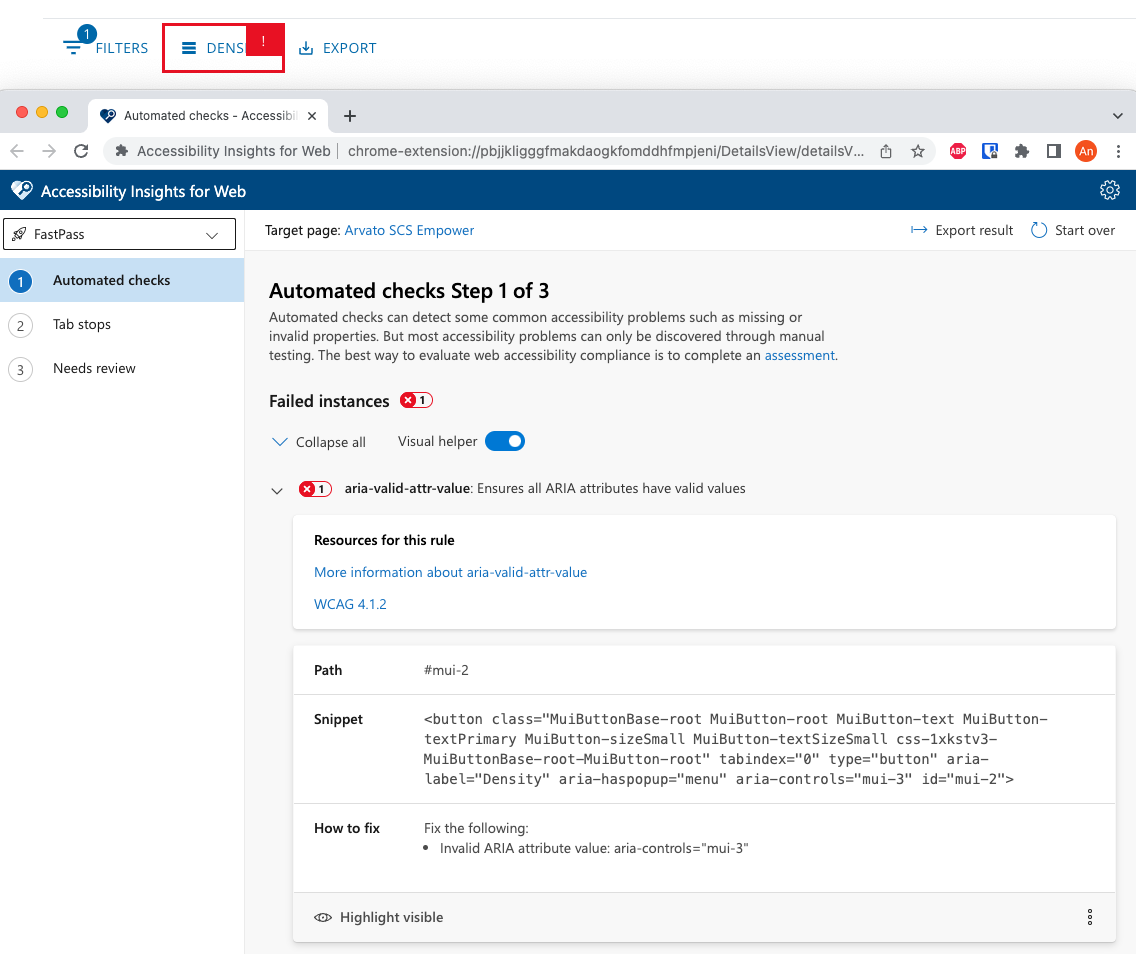
Task: Open the tab search chevron
Action: (1117, 116)
